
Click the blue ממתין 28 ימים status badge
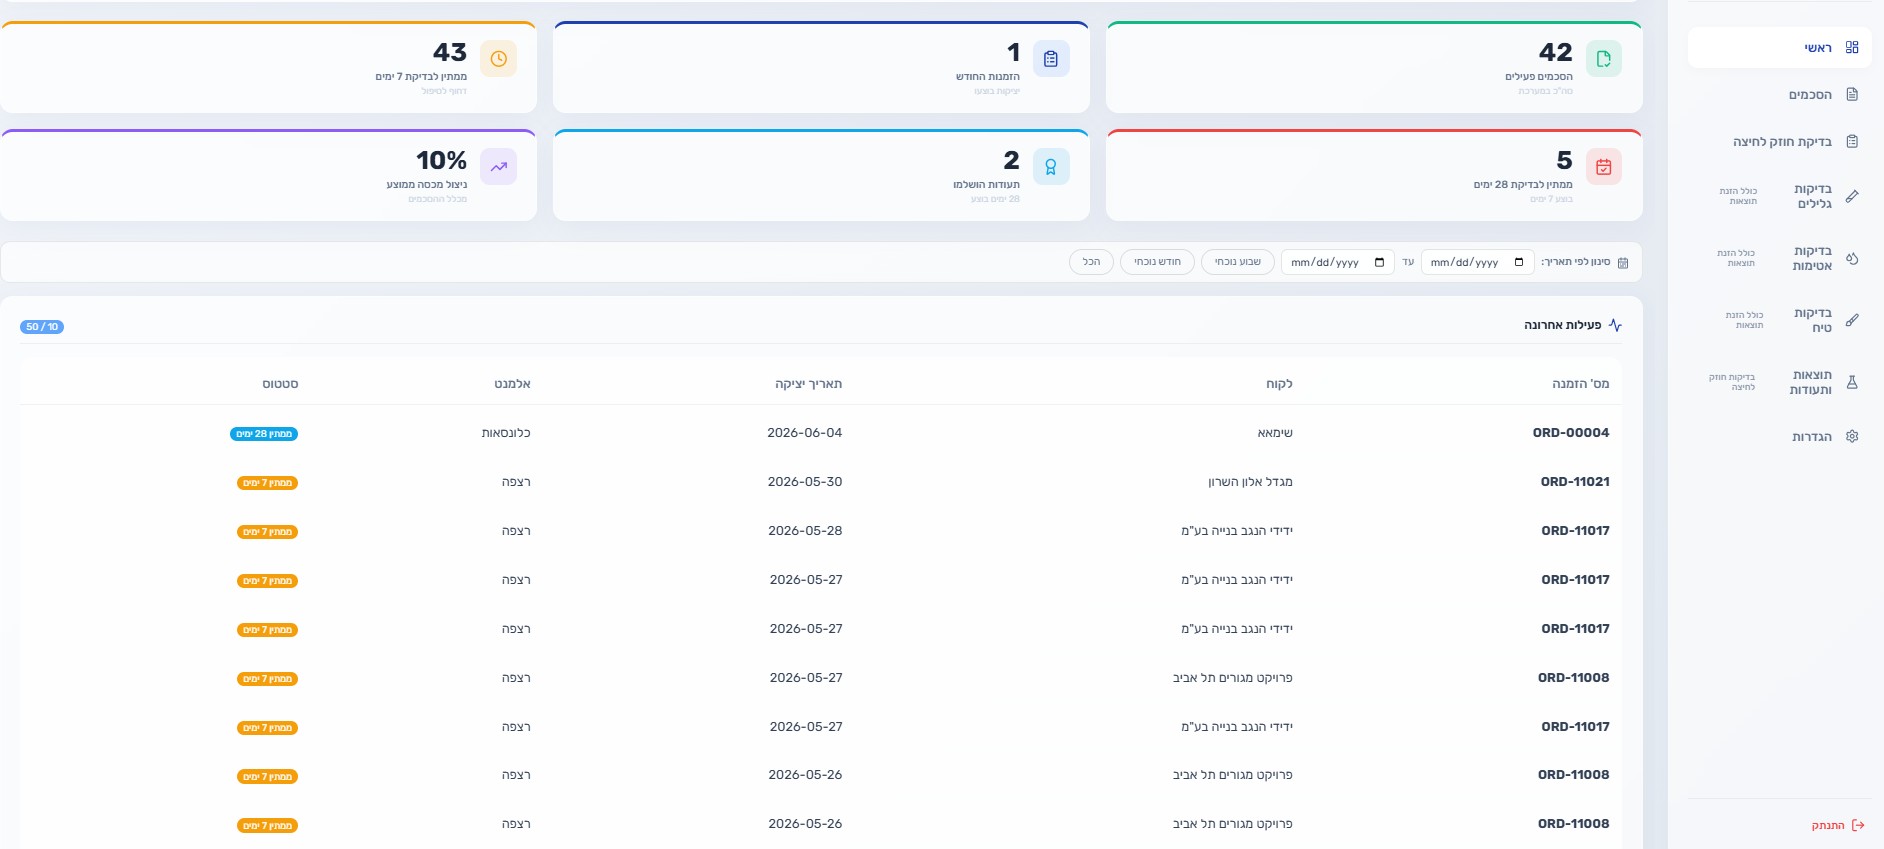[264, 434]
